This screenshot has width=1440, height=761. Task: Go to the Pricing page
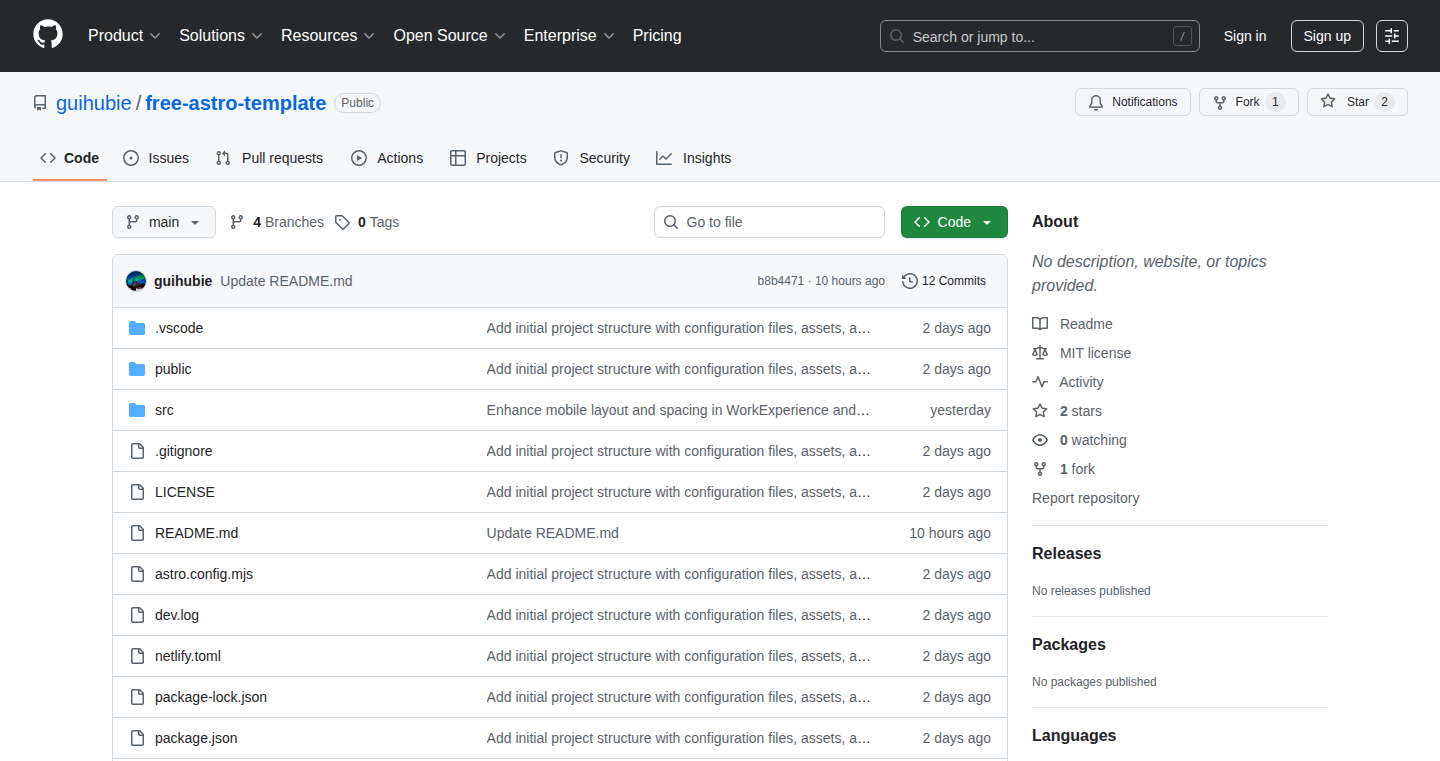coord(657,36)
